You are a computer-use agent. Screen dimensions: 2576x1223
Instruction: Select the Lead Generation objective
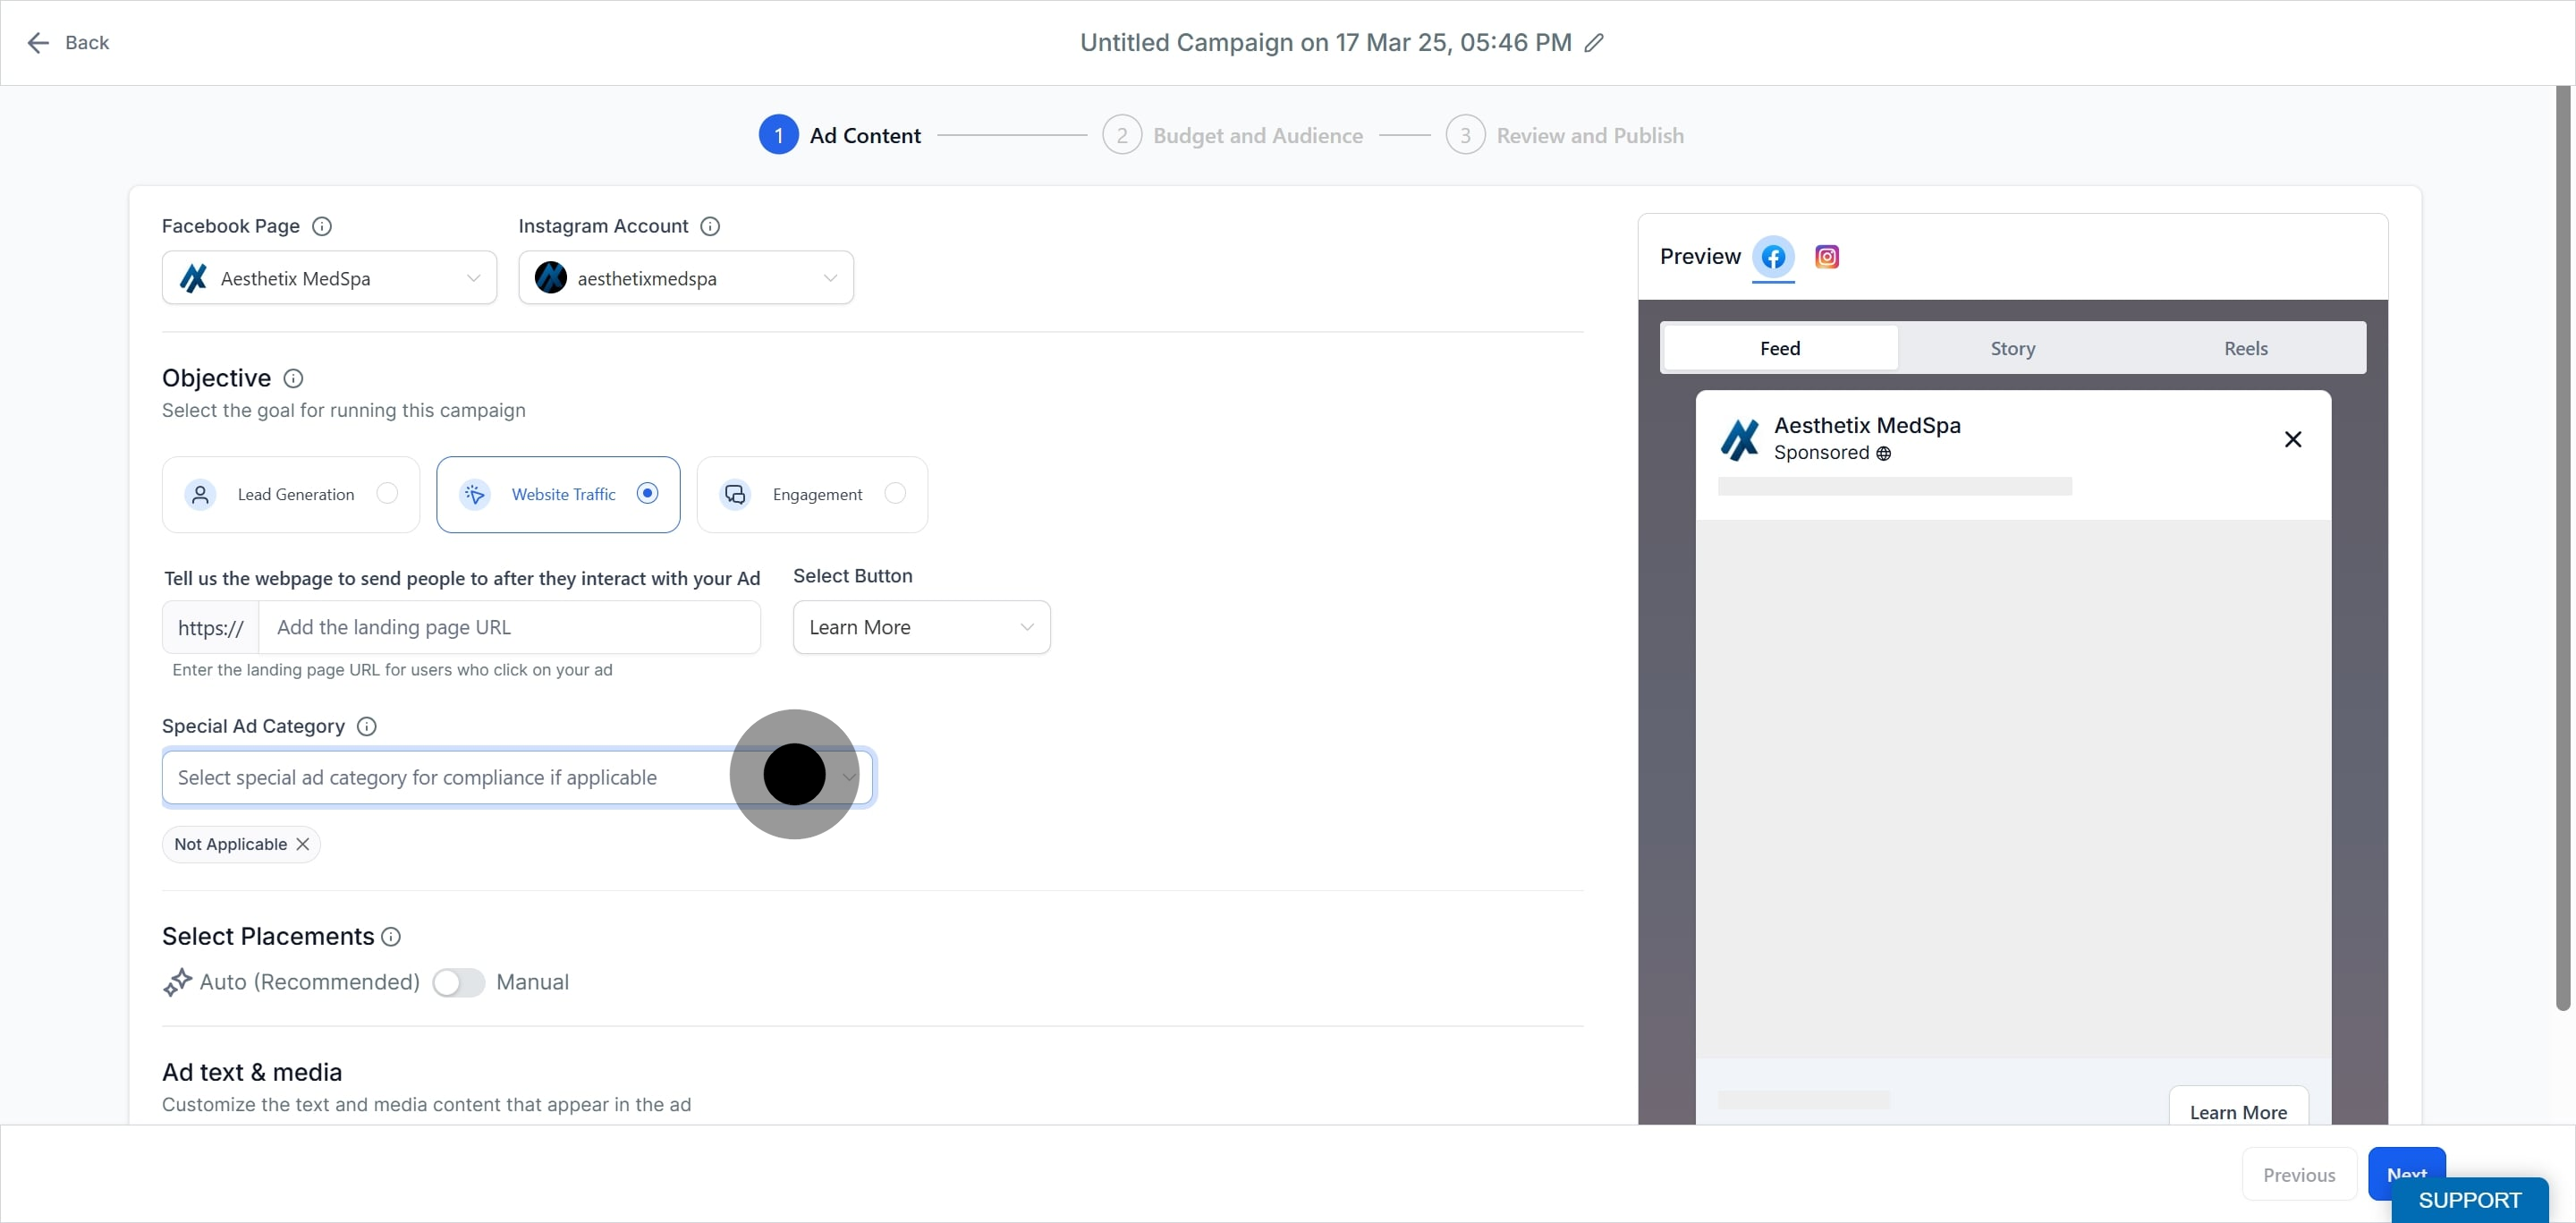[x=291, y=494]
